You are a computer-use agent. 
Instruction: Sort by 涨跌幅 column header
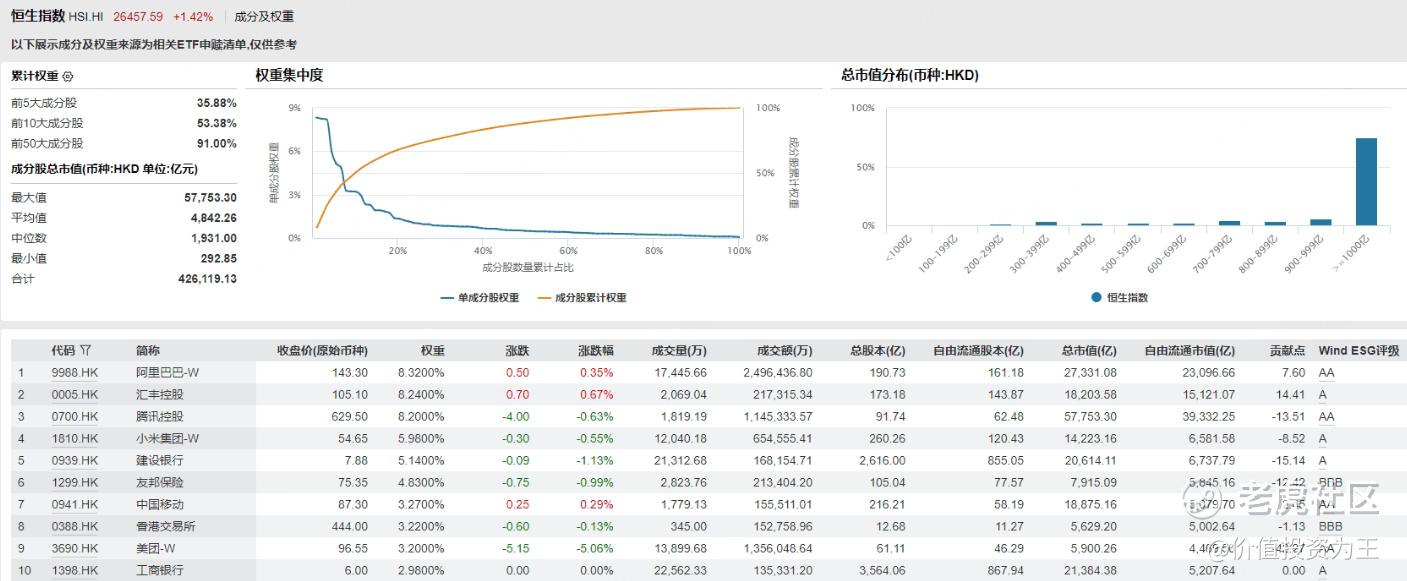pyautogui.click(x=596, y=350)
